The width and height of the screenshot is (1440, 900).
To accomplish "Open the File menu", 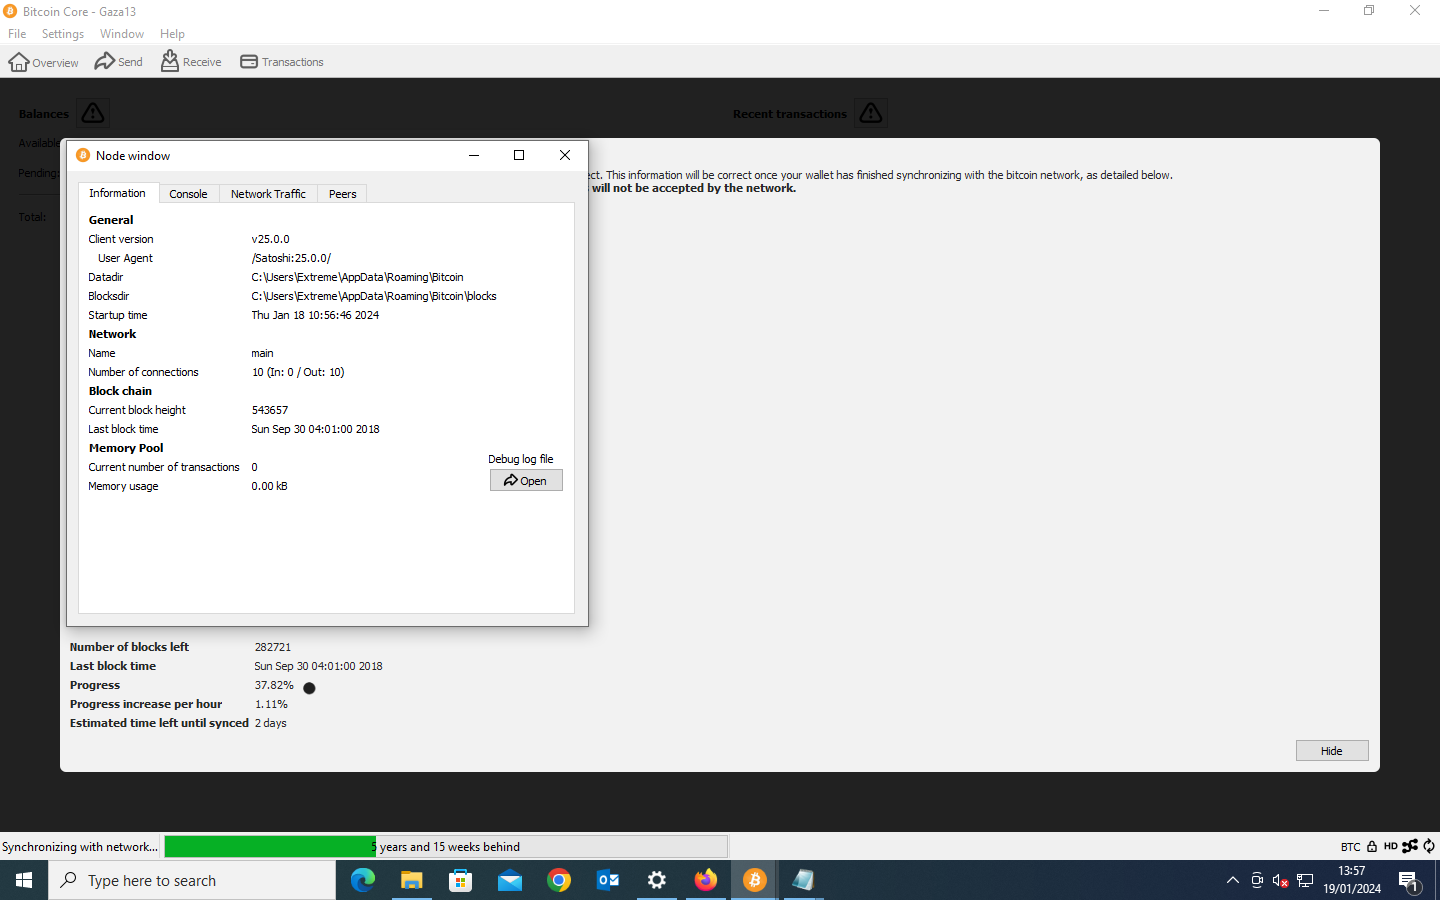I will pos(17,34).
